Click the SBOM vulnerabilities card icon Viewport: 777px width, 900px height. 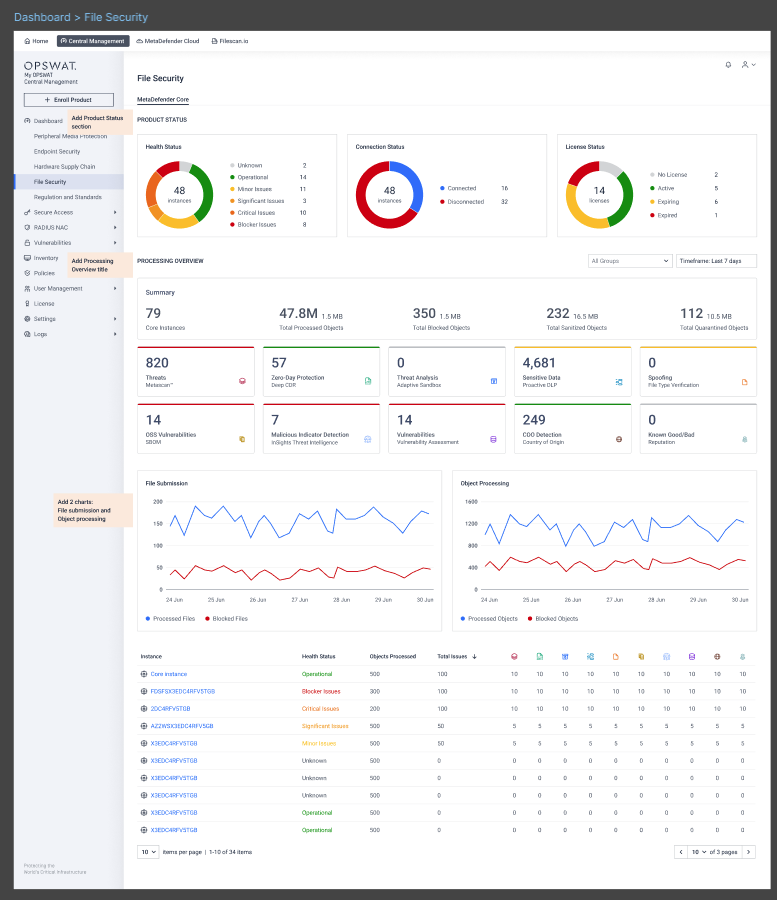[x=241, y=439]
